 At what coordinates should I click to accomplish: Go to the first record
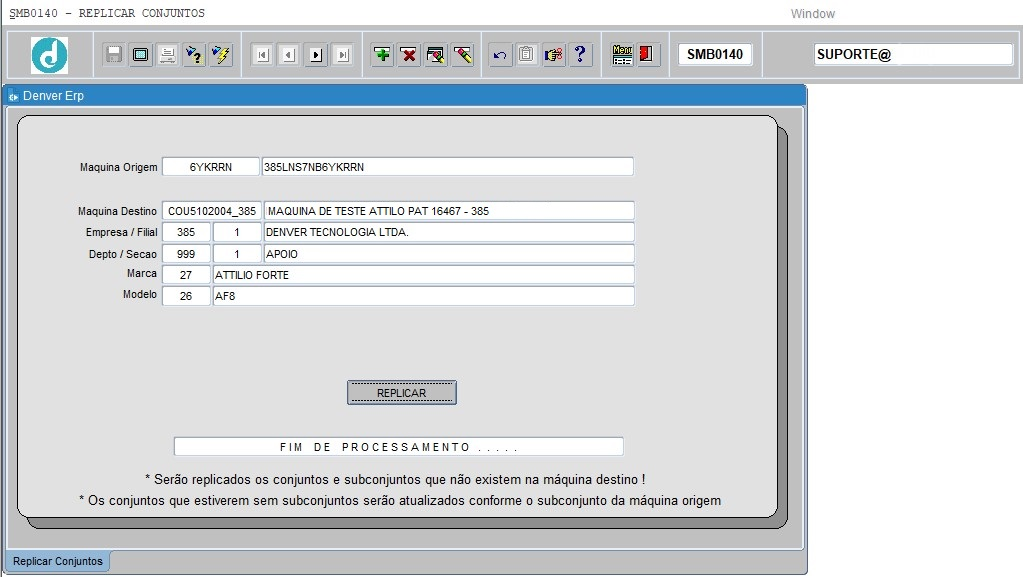[262, 55]
